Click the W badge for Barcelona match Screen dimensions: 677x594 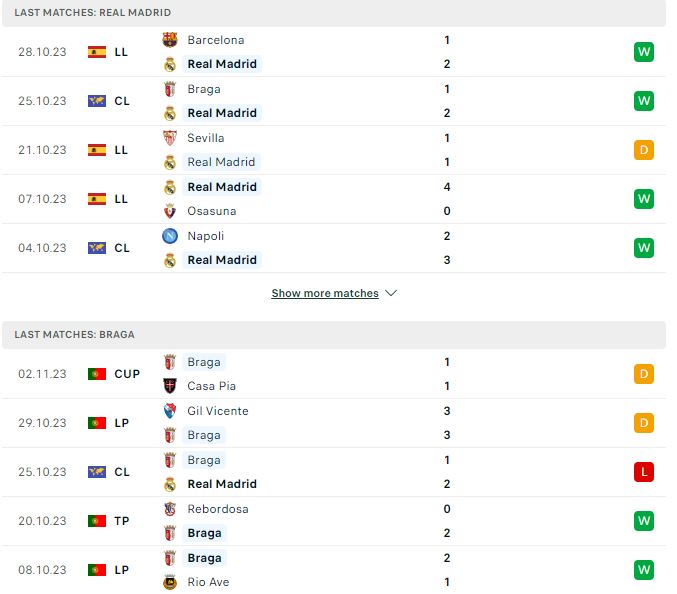pyautogui.click(x=644, y=52)
